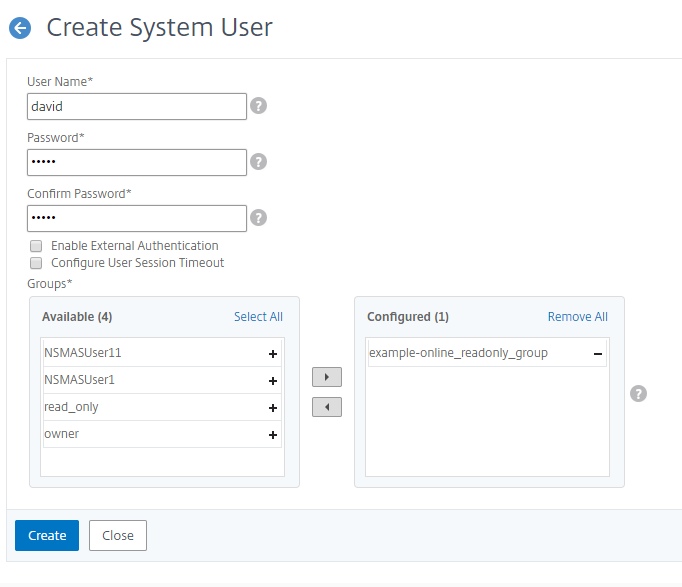Open help icon next to Password field
Screen dimensions: 682x587
tap(258, 162)
